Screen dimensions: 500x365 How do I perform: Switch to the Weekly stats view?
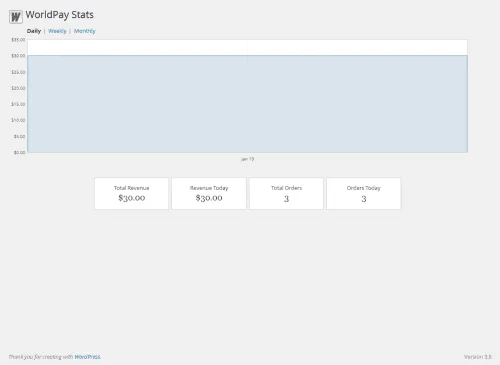[x=57, y=31]
